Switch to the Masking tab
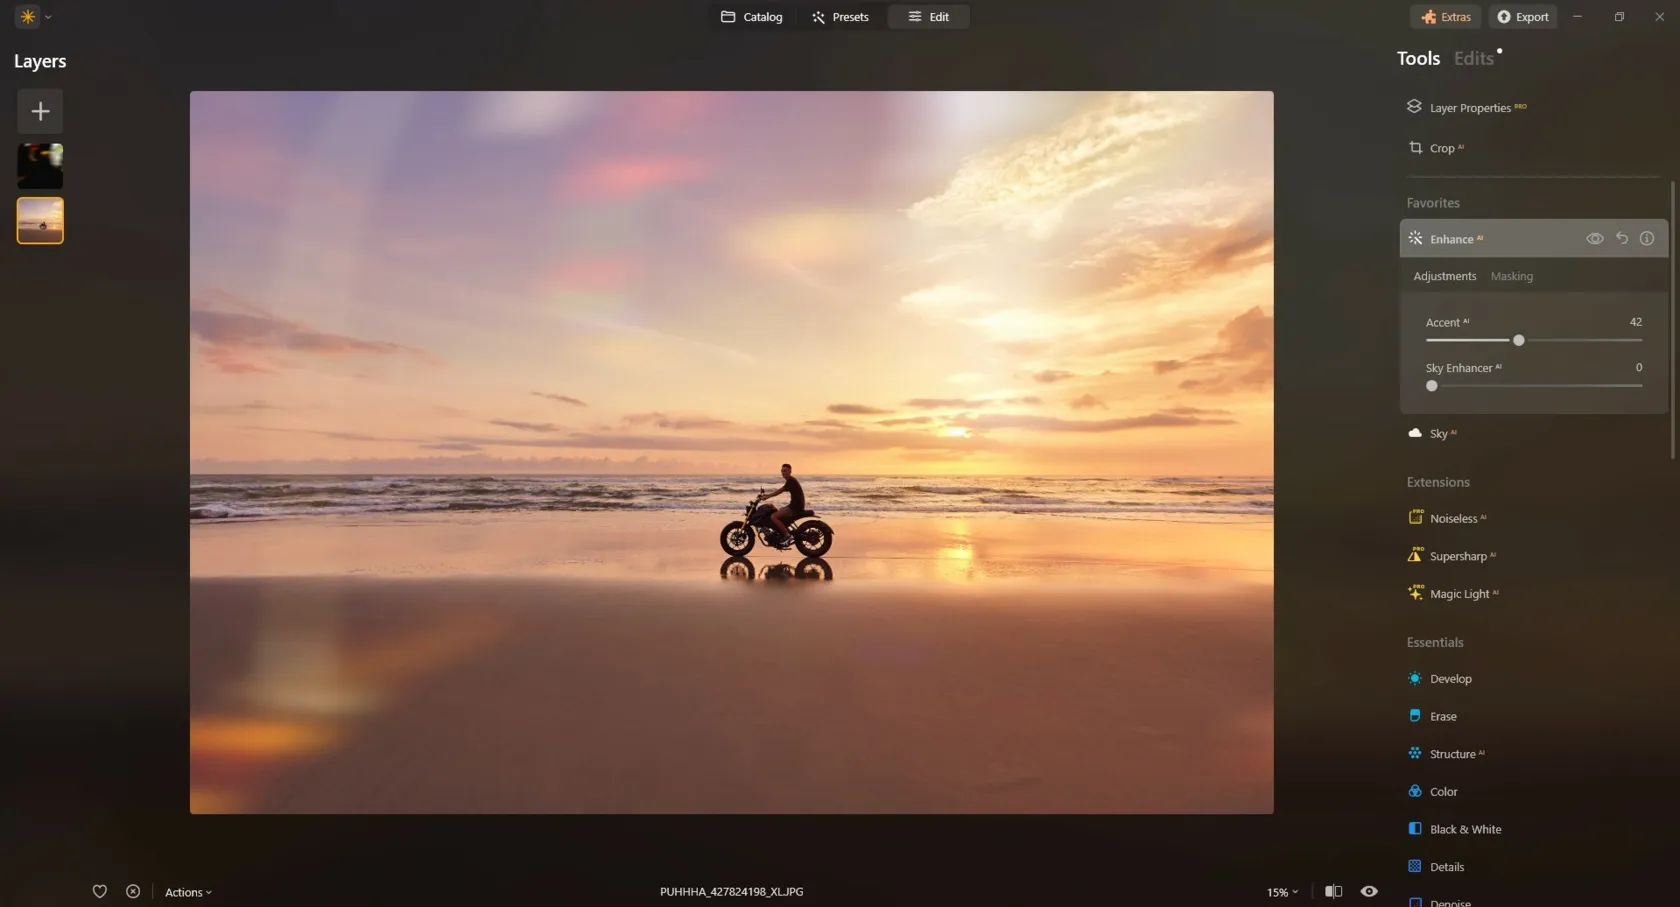 (1511, 276)
